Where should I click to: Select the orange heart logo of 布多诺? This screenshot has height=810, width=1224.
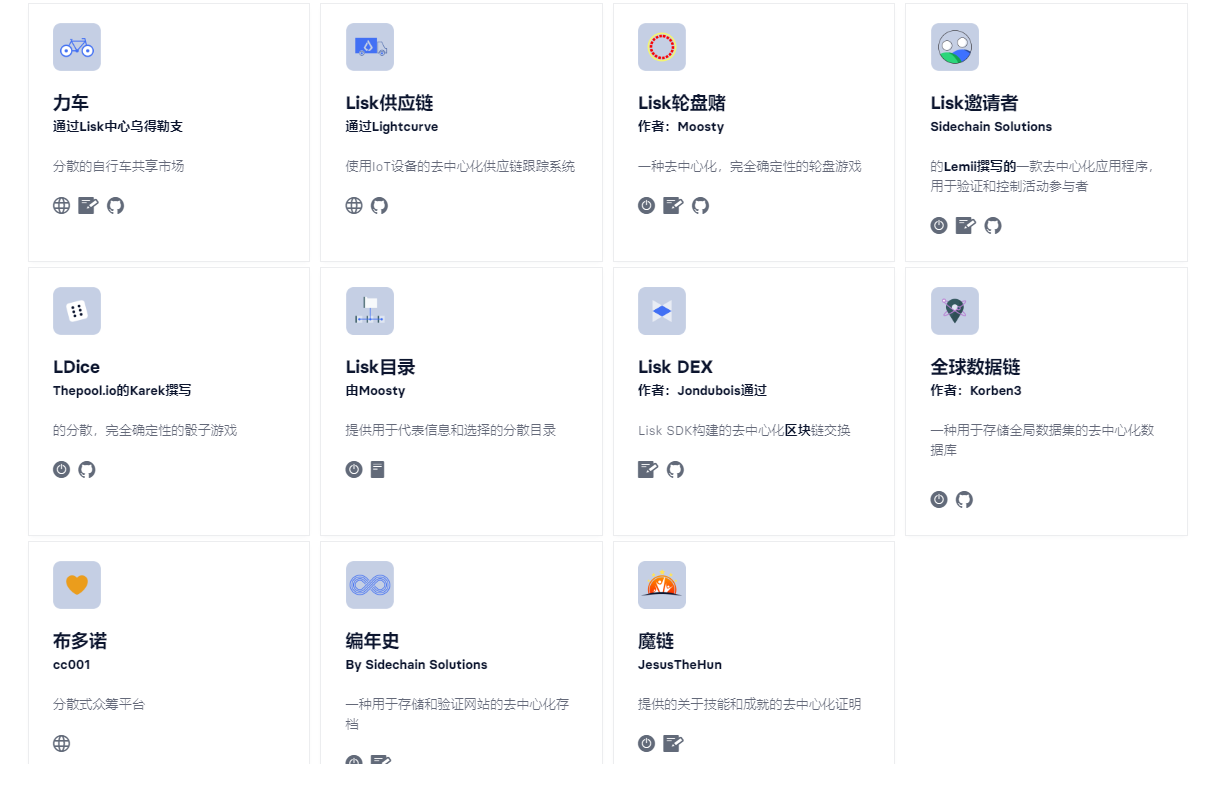(77, 585)
